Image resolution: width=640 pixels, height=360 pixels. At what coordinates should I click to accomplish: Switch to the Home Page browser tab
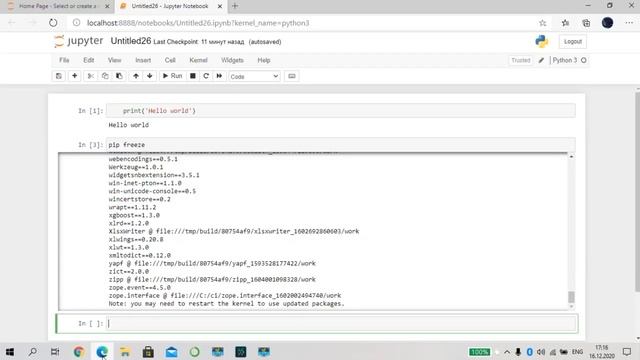click(58, 6)
